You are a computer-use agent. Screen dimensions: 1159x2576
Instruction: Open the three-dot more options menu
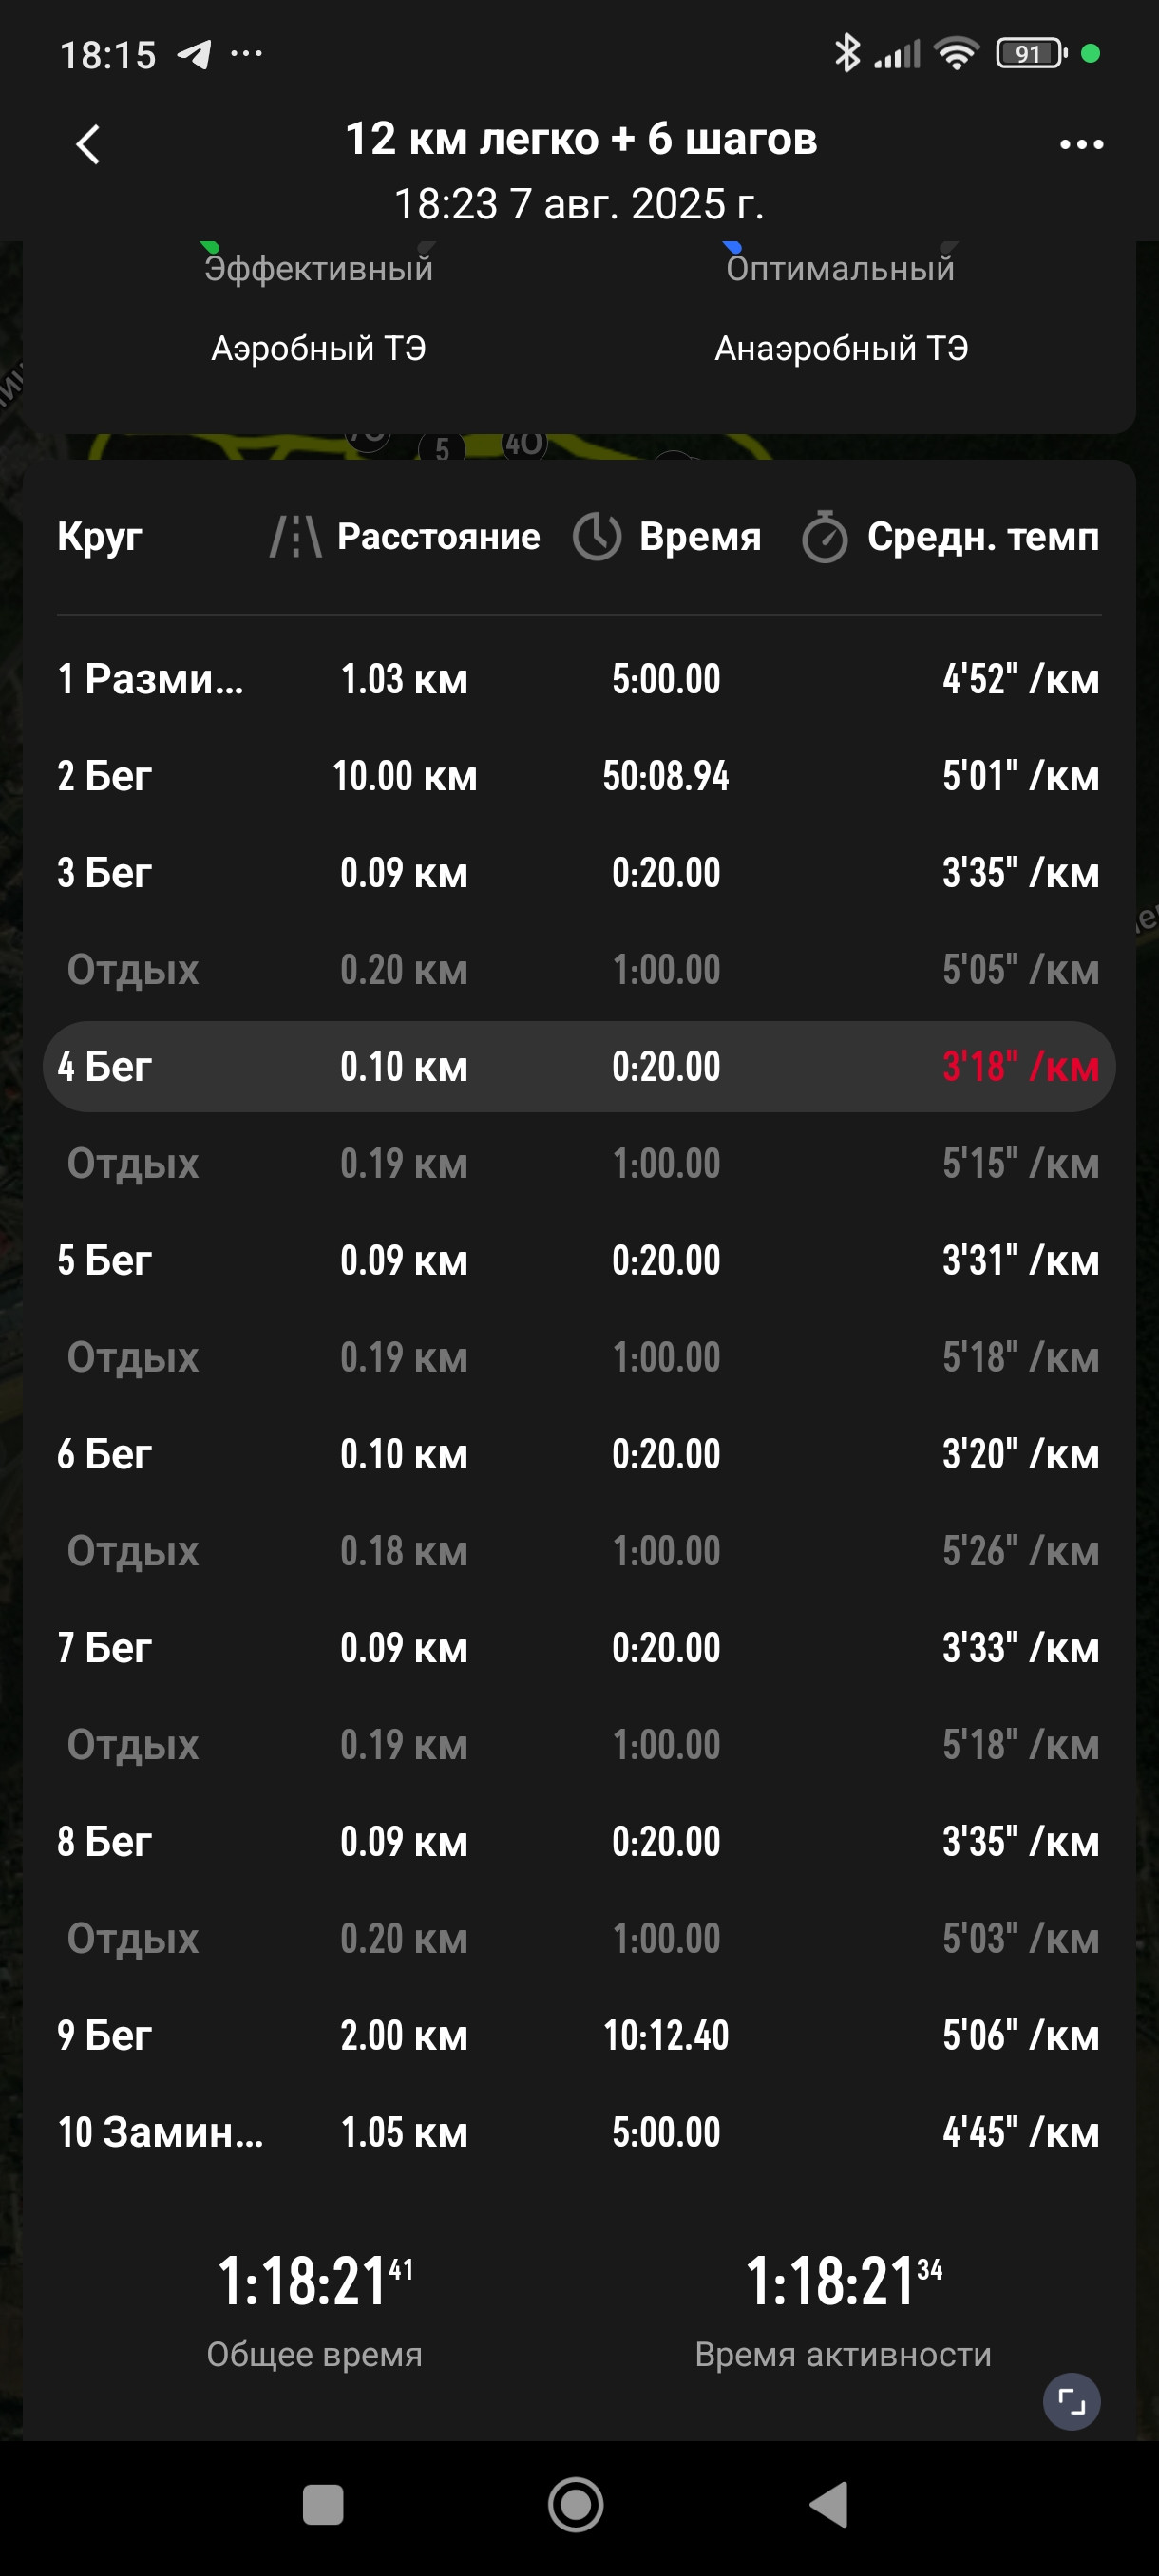(x=1081, y=145)
